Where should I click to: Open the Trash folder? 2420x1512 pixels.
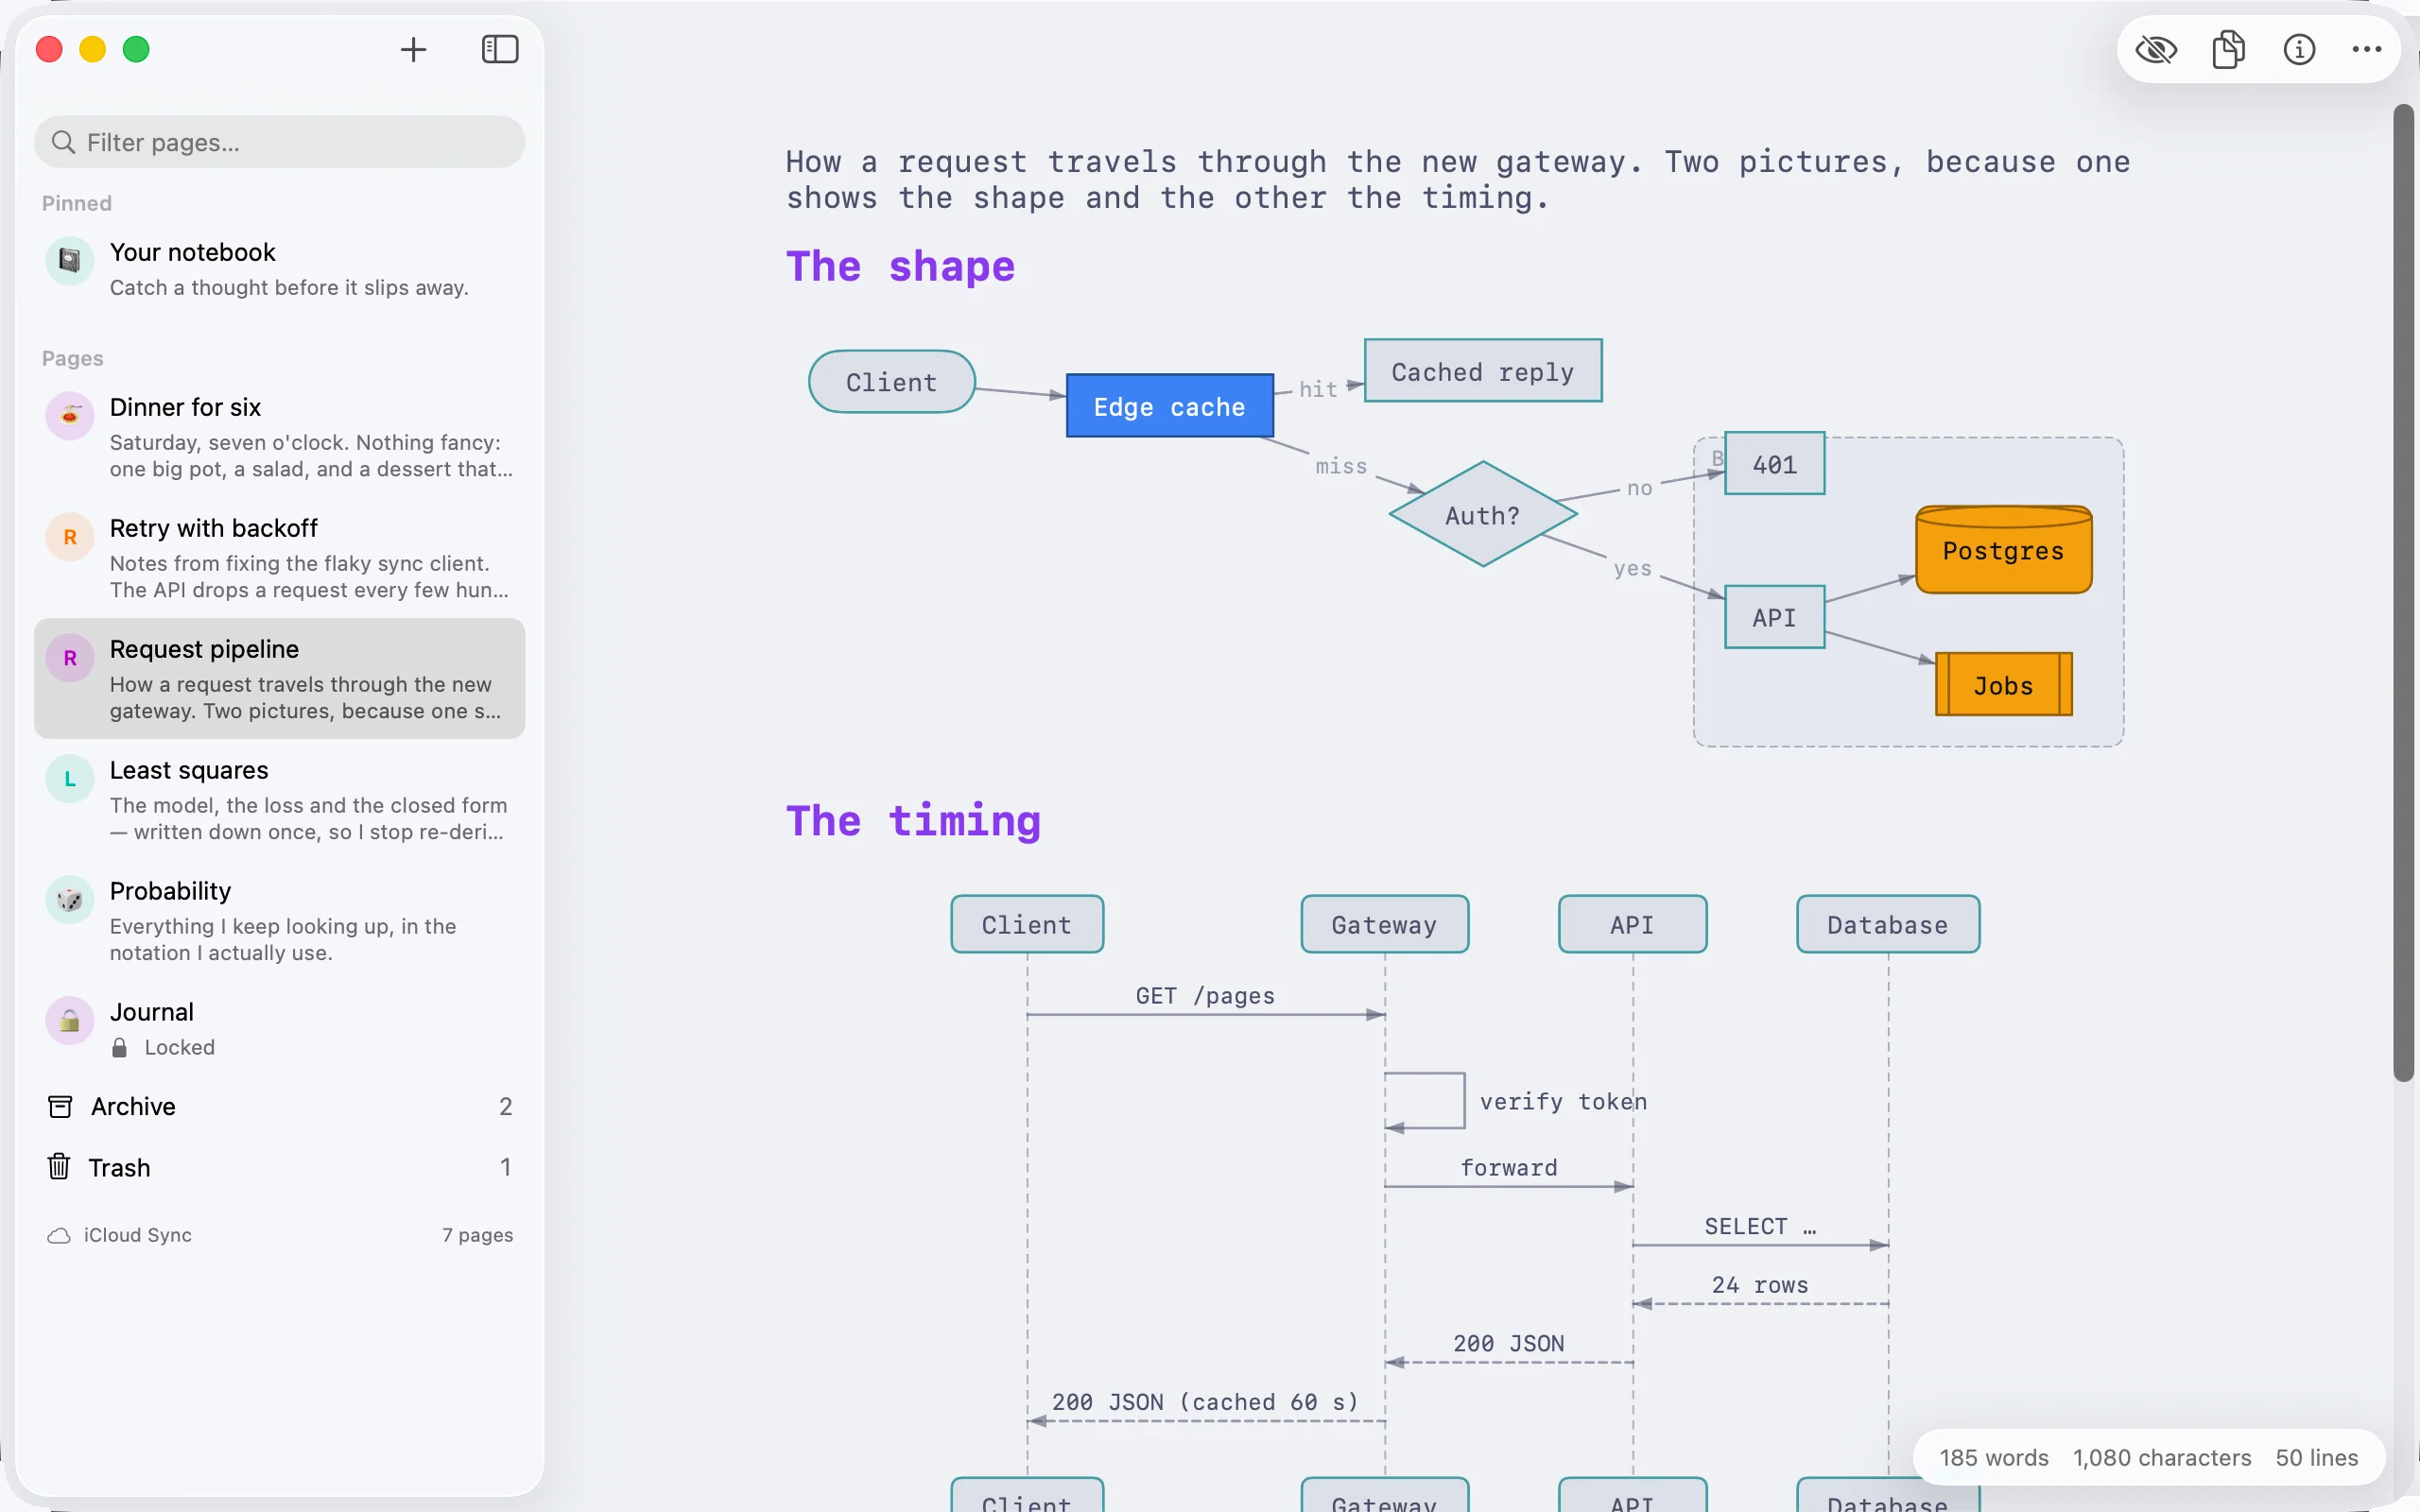tap(279, 1167)
